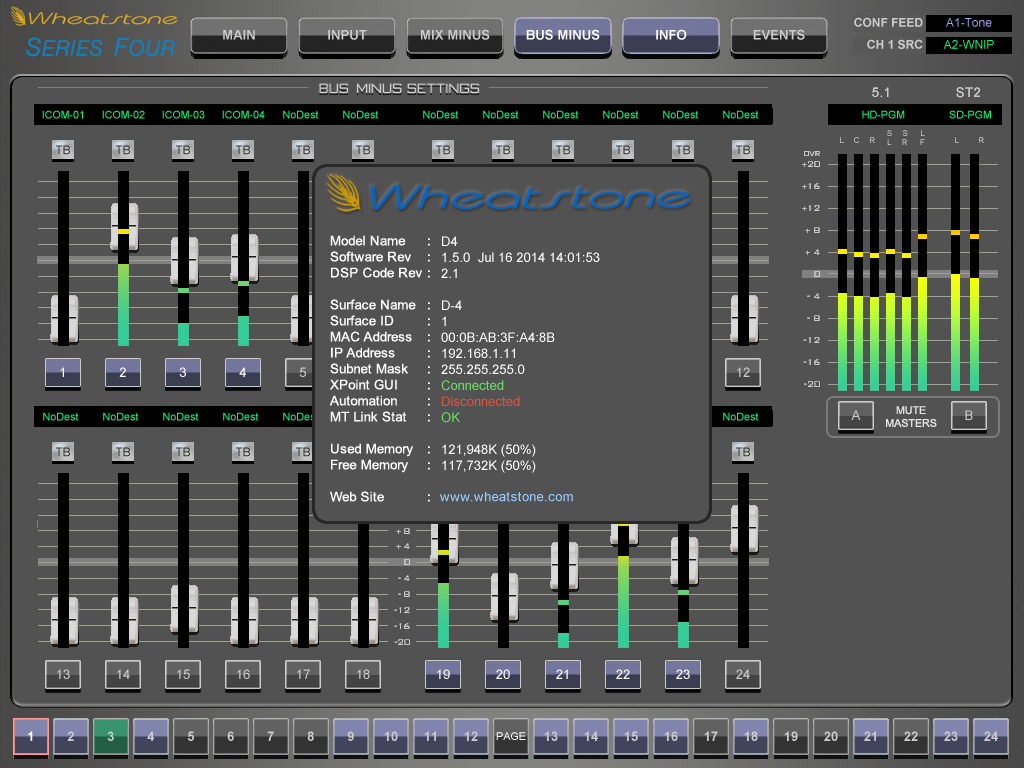
Task: Select the BUS MINUS tab
Action: (x=562, y=35)
